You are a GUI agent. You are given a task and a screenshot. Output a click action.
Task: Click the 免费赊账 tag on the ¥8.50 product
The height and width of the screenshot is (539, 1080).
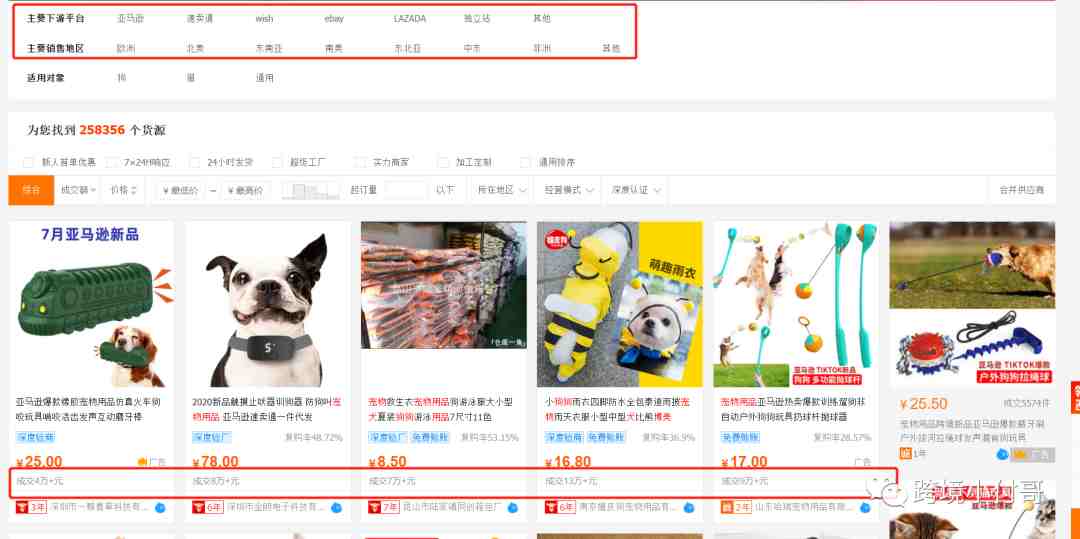430,437
